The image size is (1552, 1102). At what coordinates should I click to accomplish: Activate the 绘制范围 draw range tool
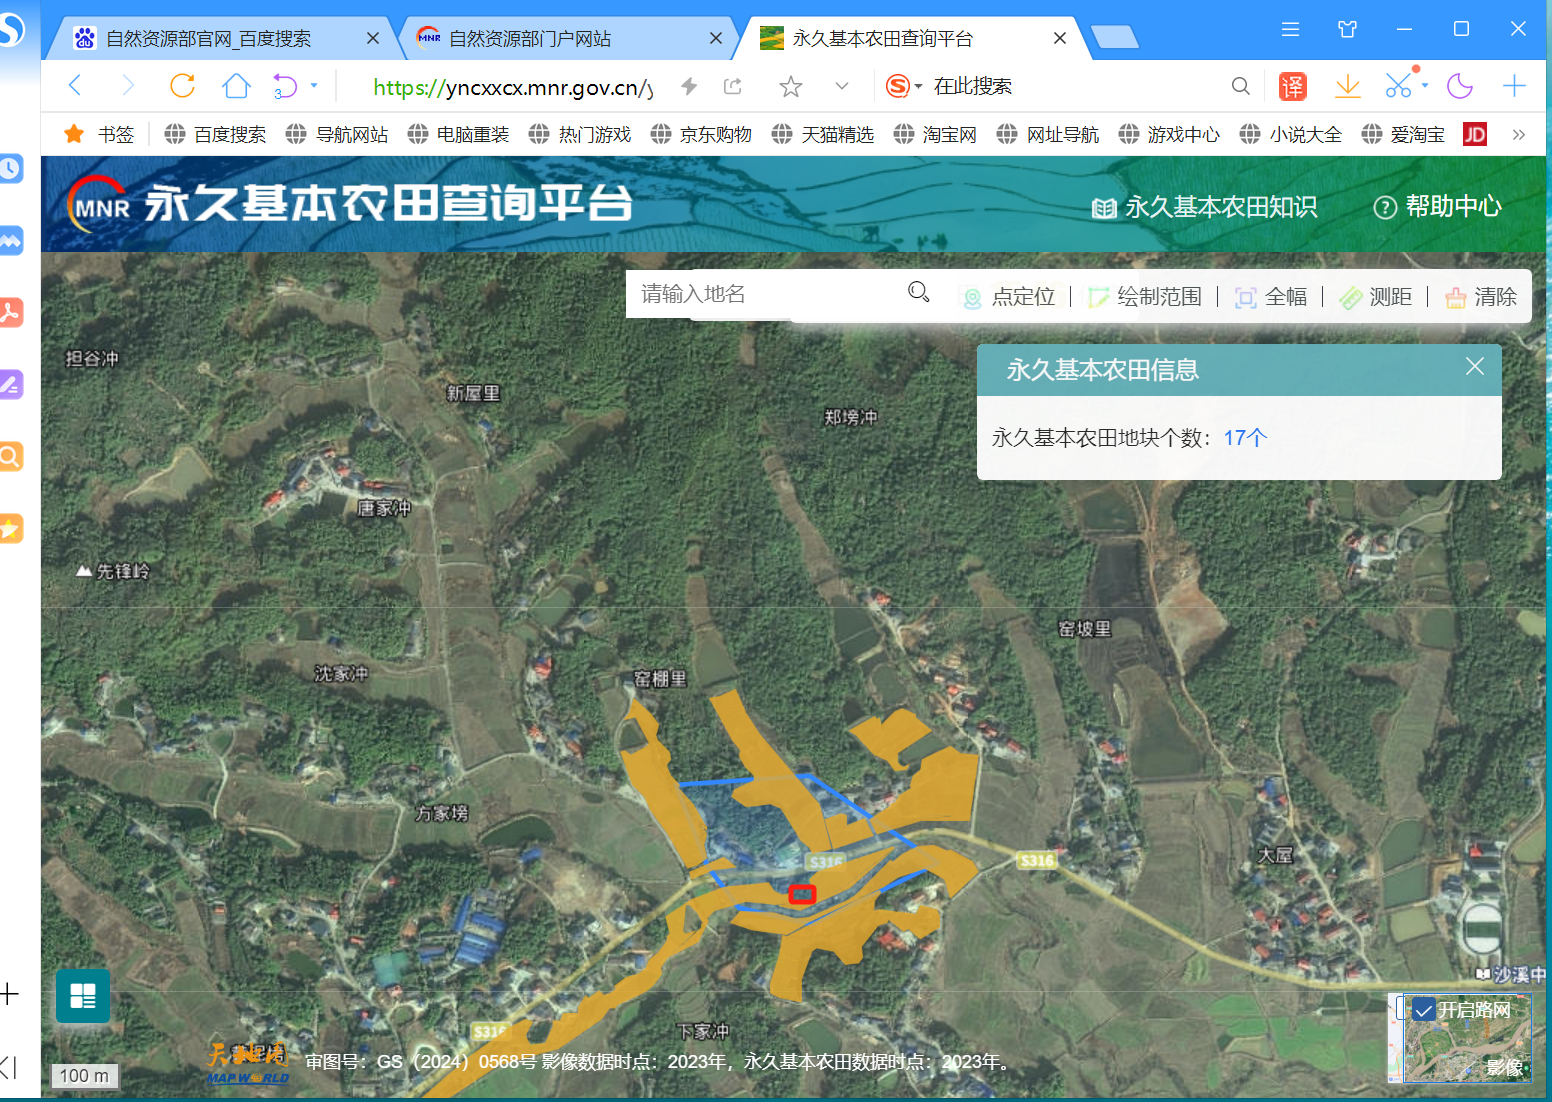(1145, 297)
